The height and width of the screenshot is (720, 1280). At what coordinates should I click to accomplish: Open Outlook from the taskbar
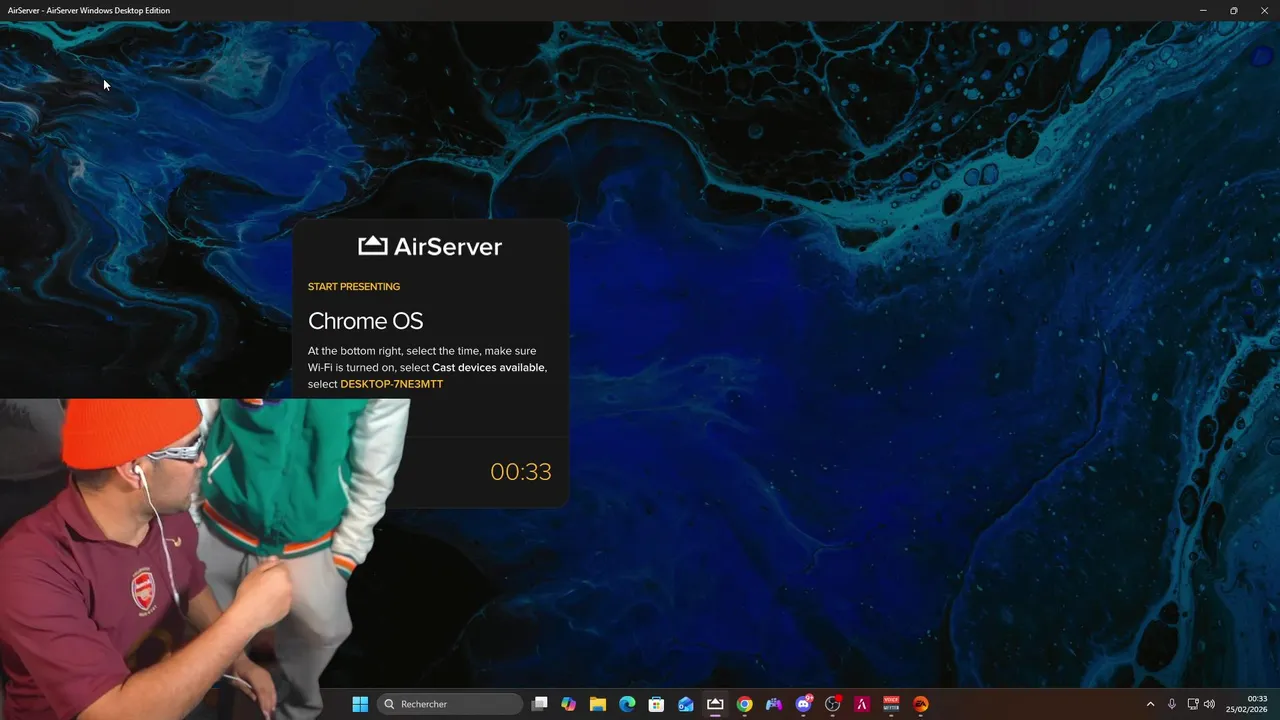tap(686, 704)
